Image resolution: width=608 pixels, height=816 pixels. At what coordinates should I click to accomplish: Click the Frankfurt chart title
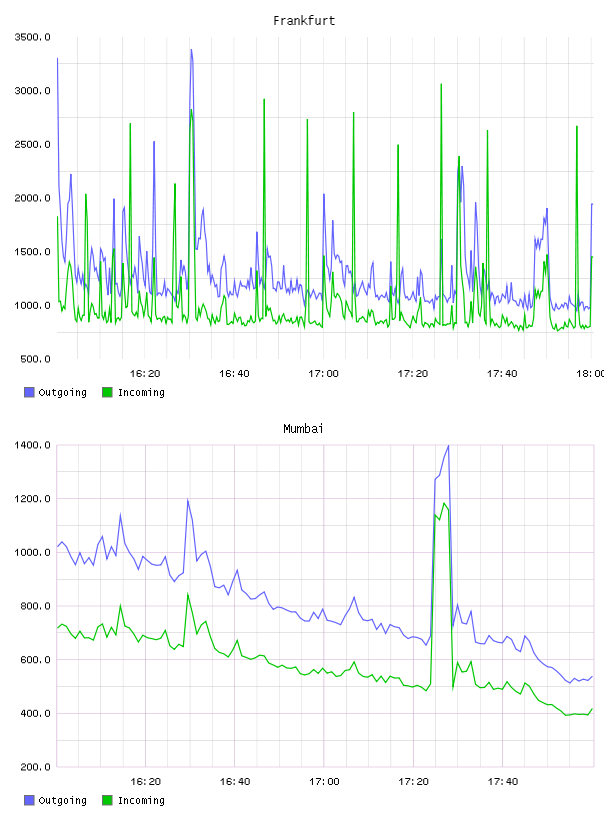[x=304, y=21]
